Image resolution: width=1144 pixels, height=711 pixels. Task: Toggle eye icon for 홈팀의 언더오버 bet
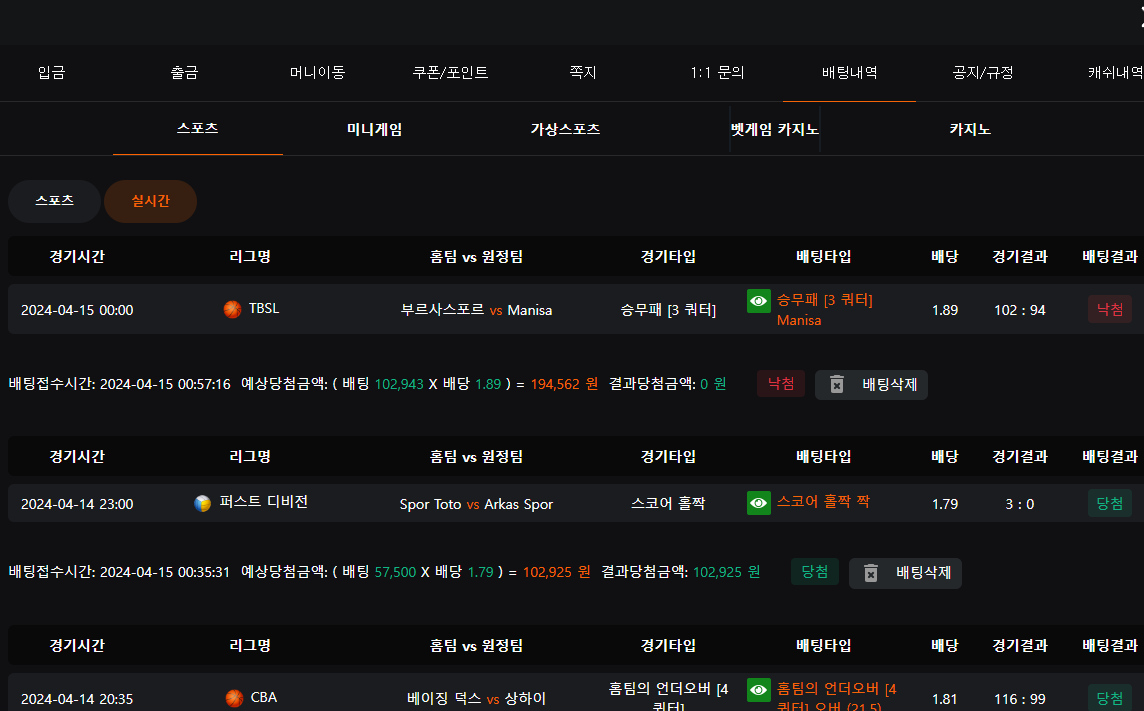(759, 690)
